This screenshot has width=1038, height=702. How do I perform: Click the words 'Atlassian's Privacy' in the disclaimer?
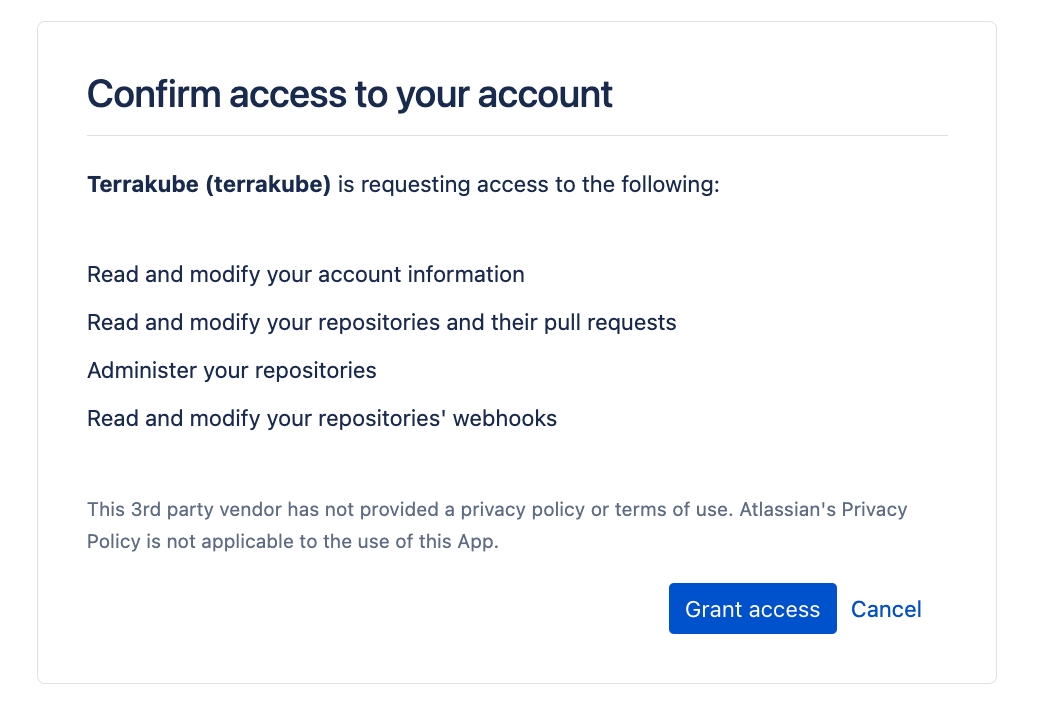[823, 509]
